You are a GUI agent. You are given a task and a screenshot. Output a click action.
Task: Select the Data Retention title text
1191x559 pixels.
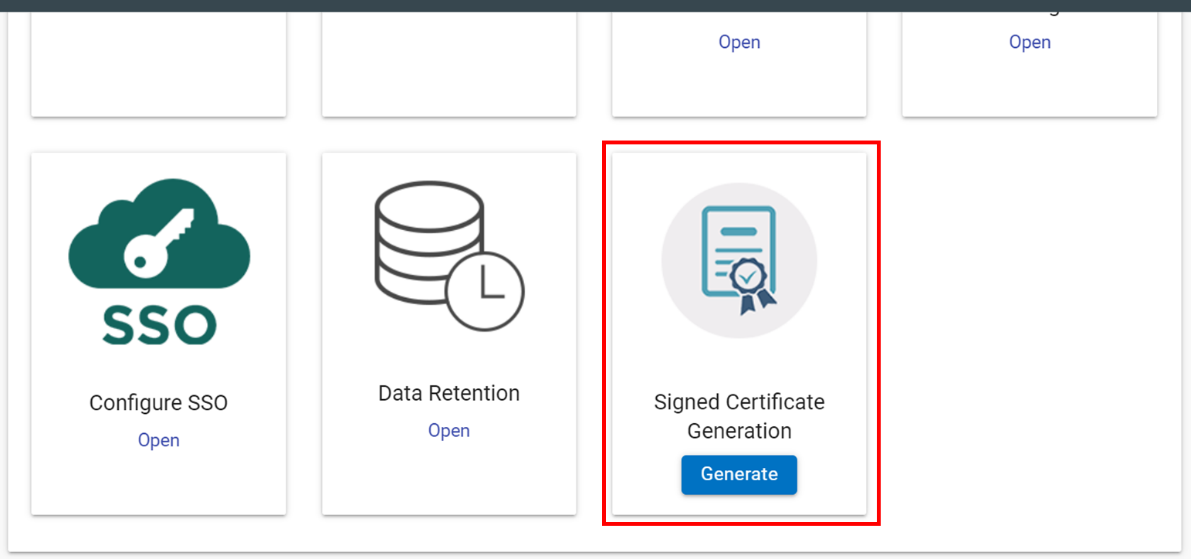(449, 393)
